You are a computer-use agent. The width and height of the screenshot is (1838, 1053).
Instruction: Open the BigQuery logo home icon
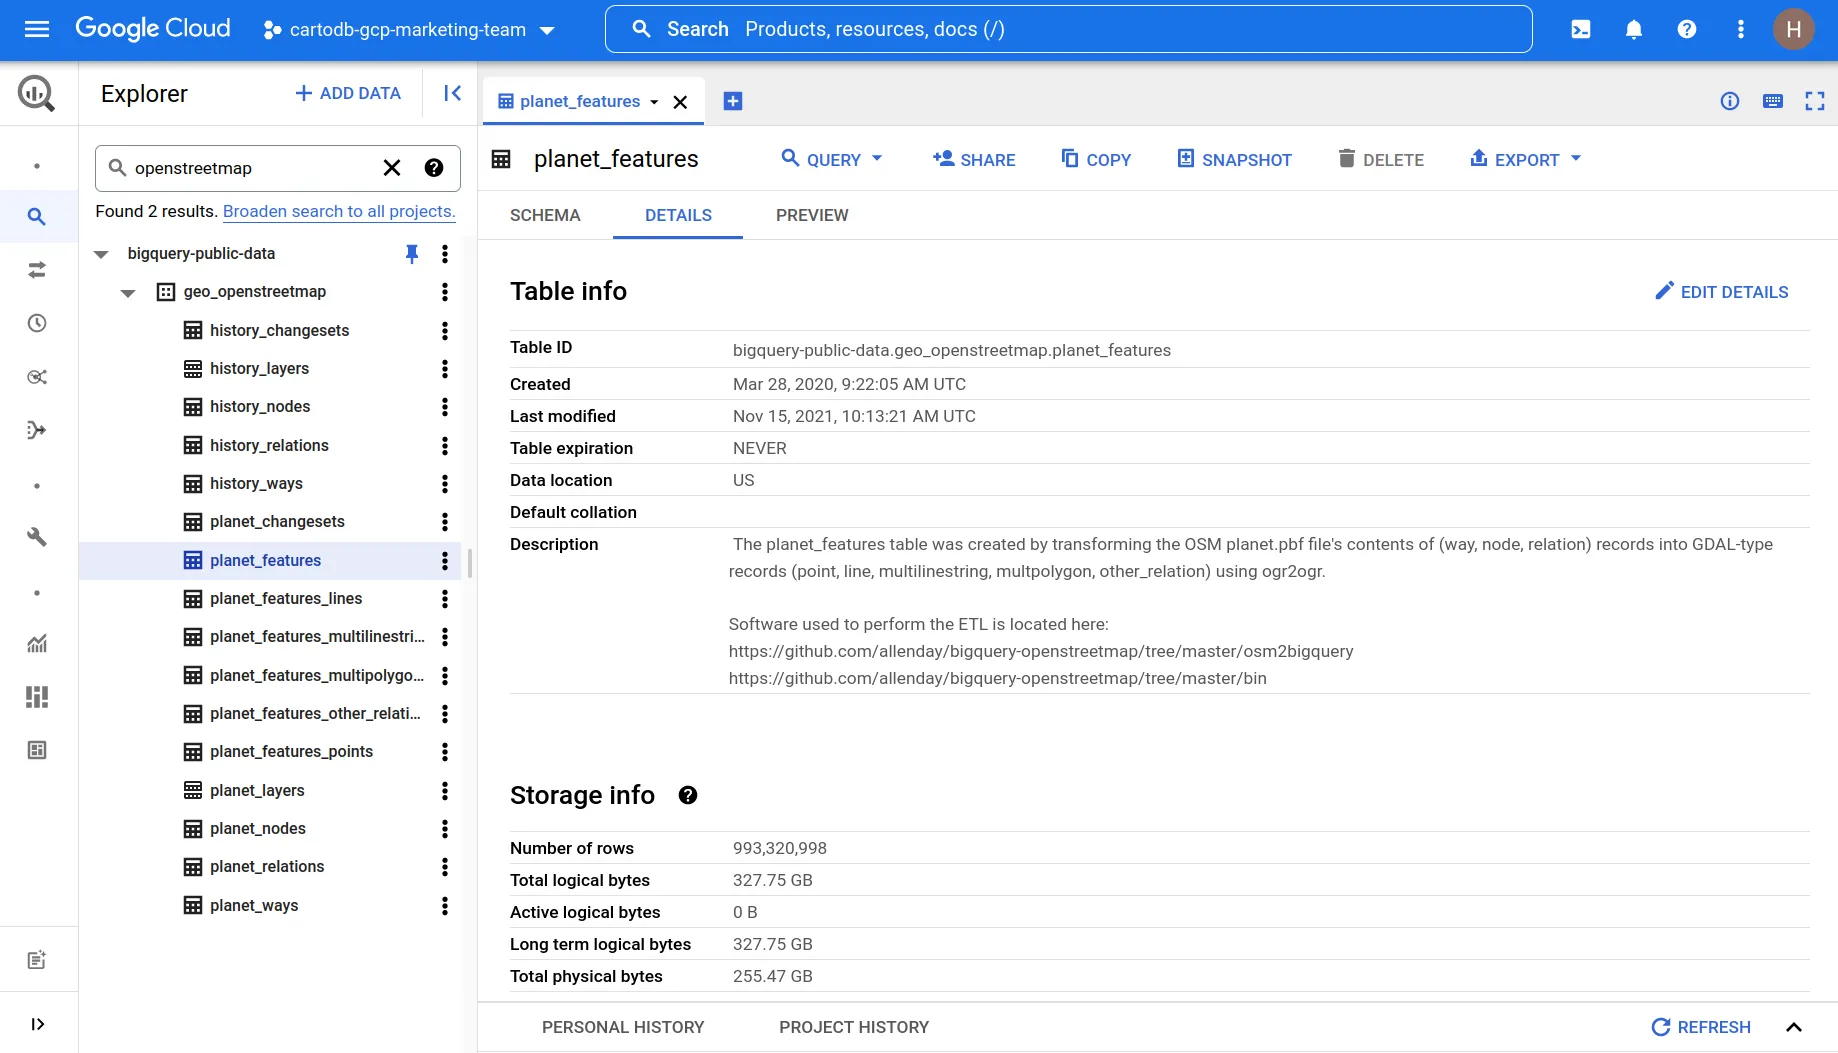click(x=37, y=93)
